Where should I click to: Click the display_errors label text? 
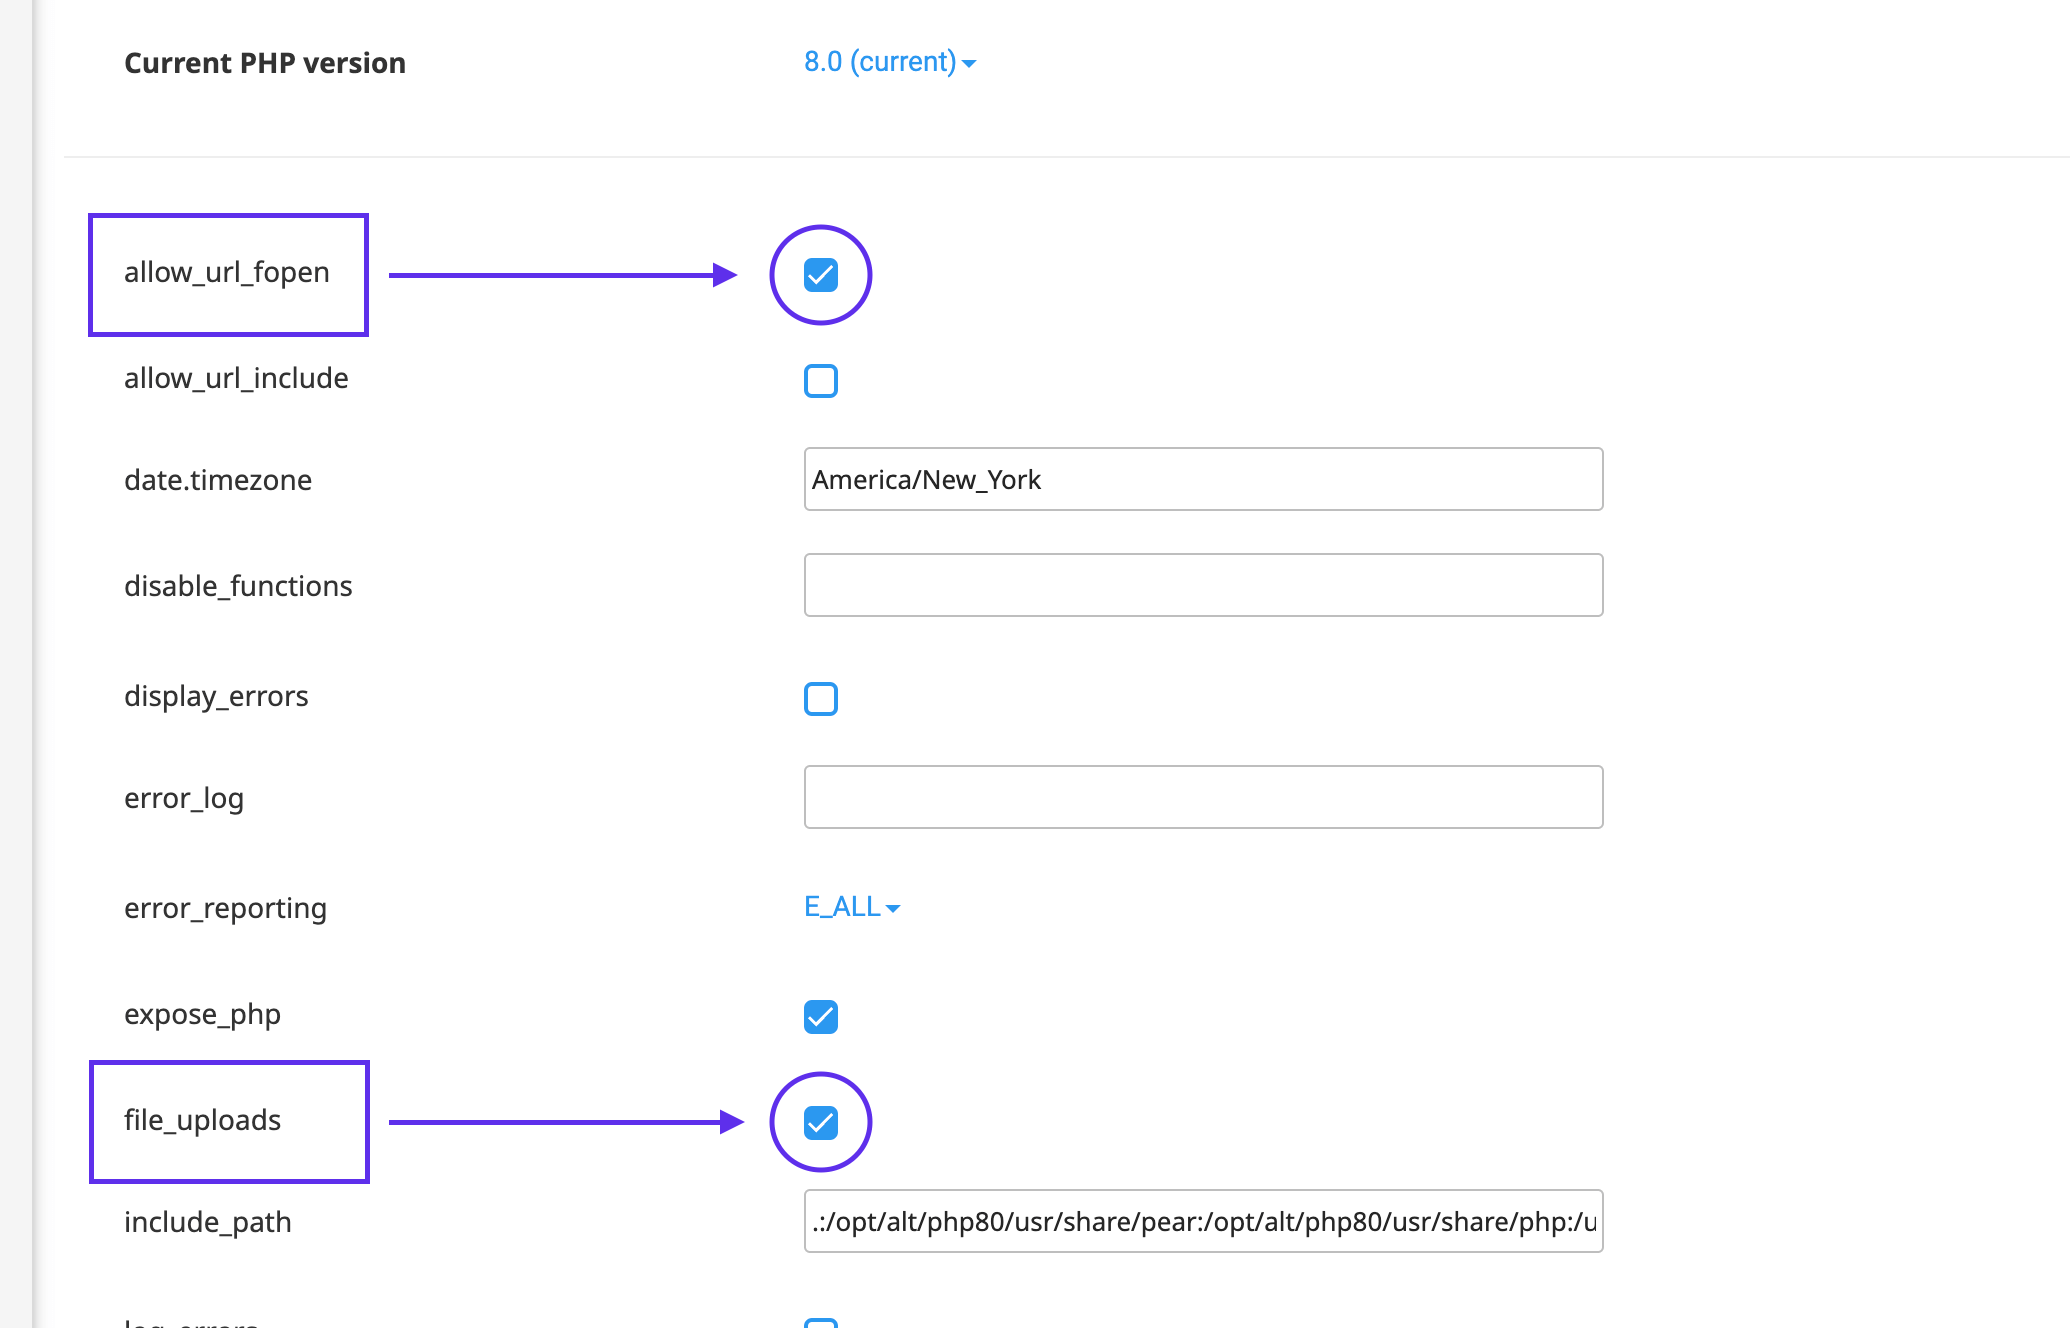(x=216, y=696)
